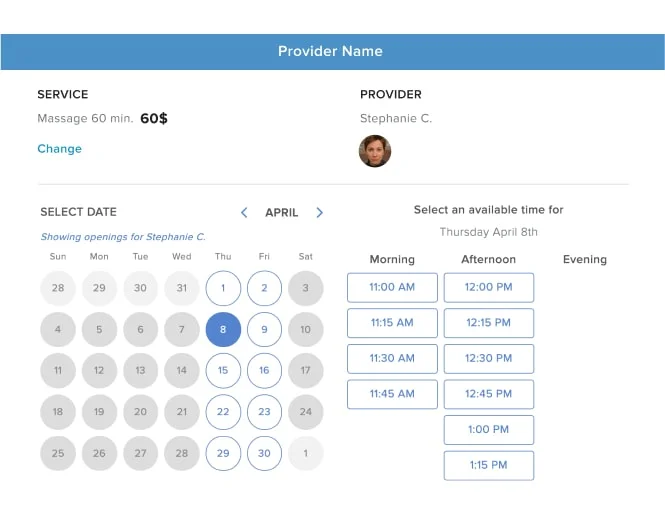Pick April 22 date
The image size is (665, 520).
tap(223, 412)
